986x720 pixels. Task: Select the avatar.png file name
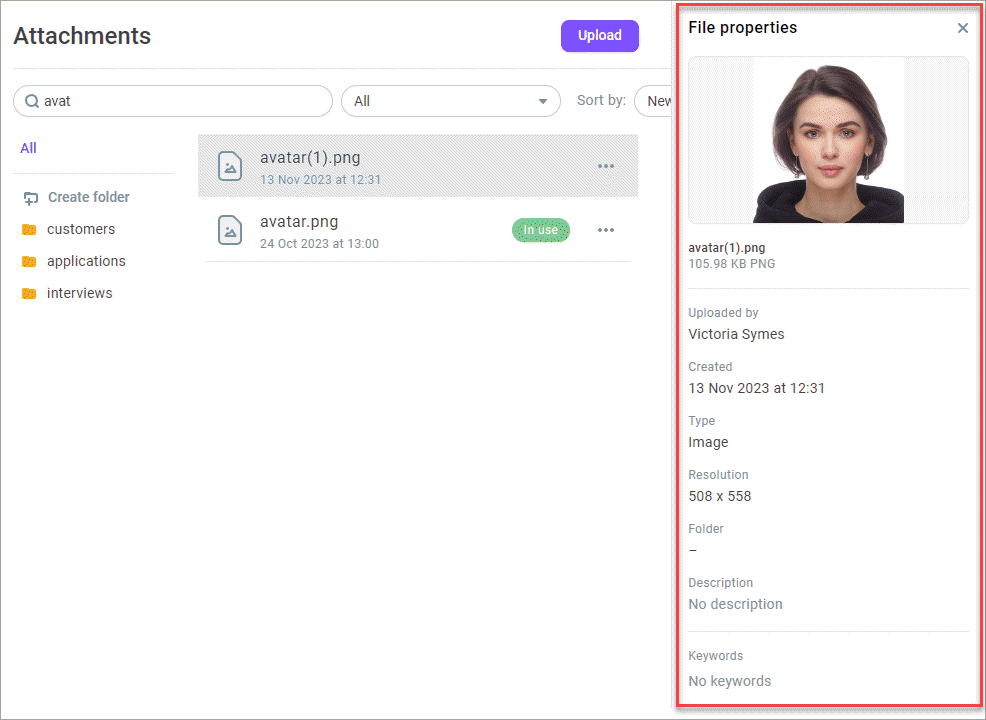[x=299, y=222]
